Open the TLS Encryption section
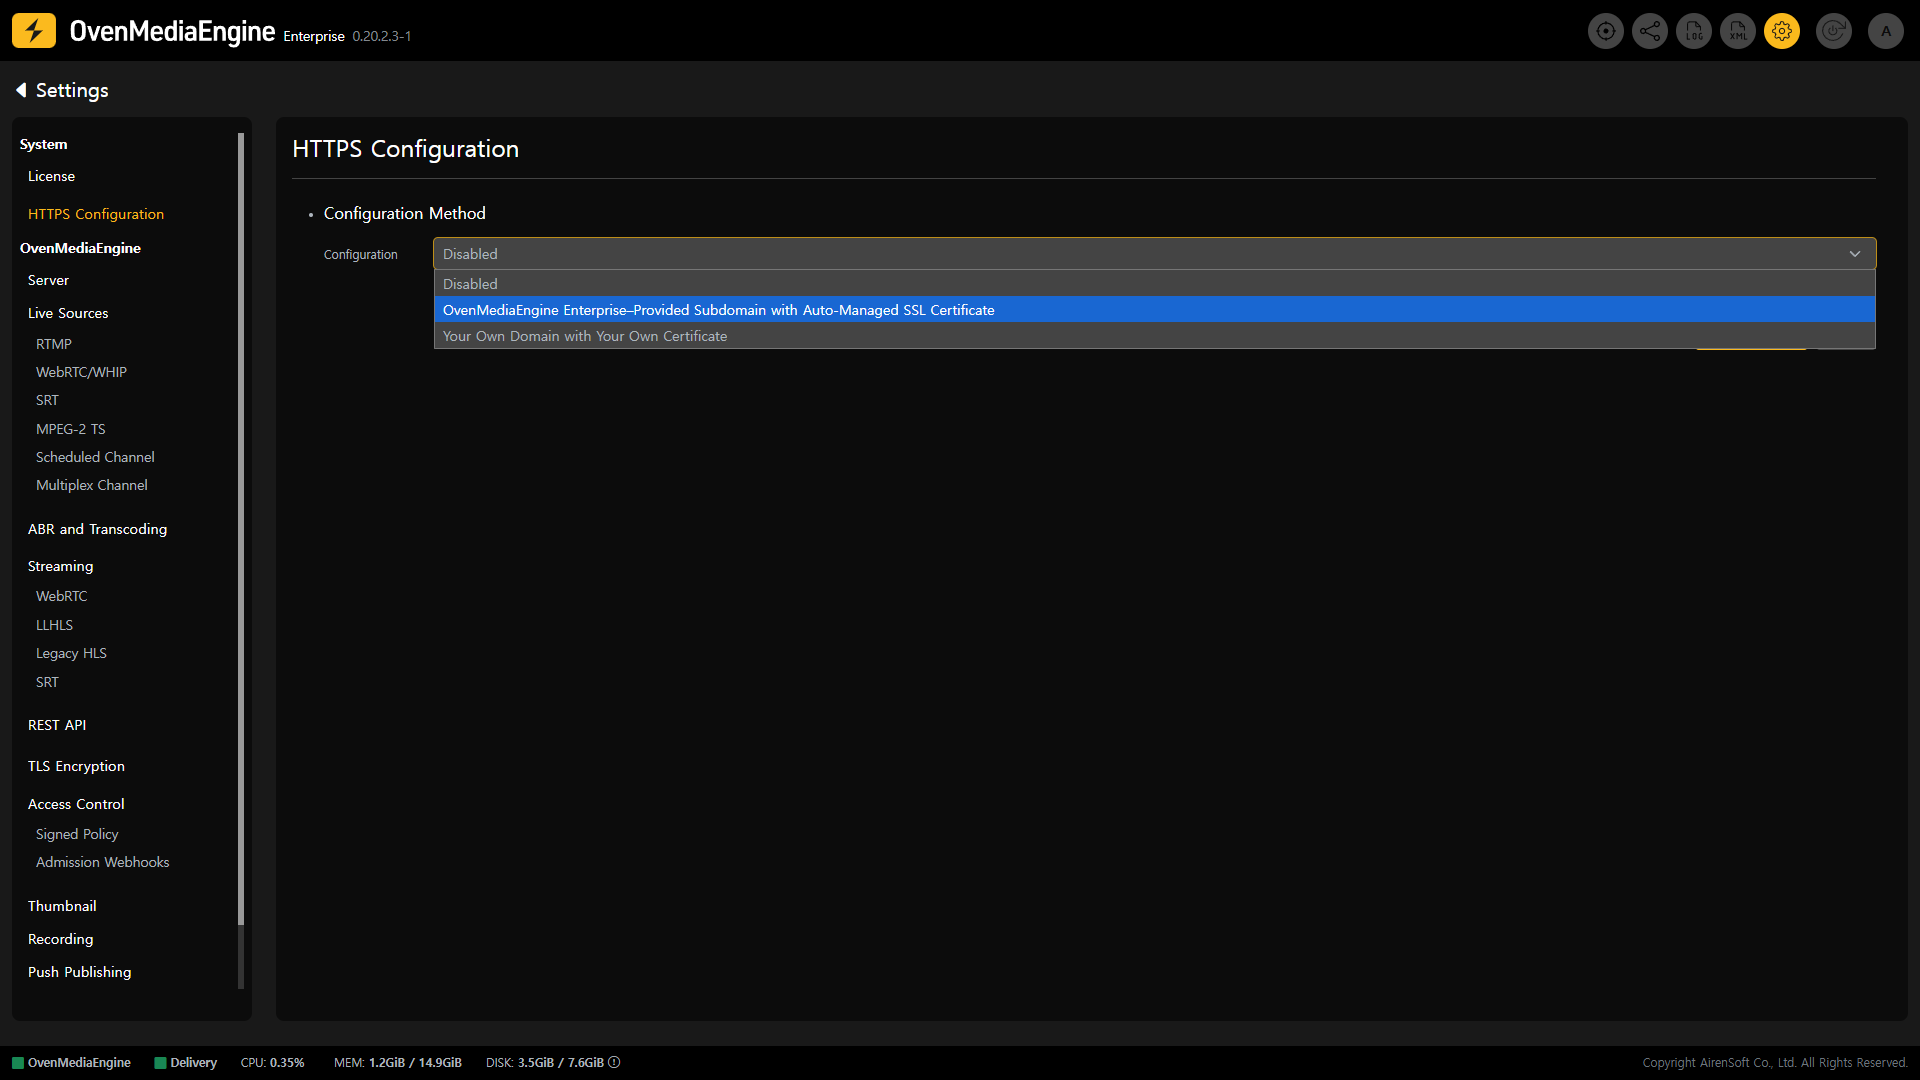1920x1080 pixels. [x=76, y=766]
